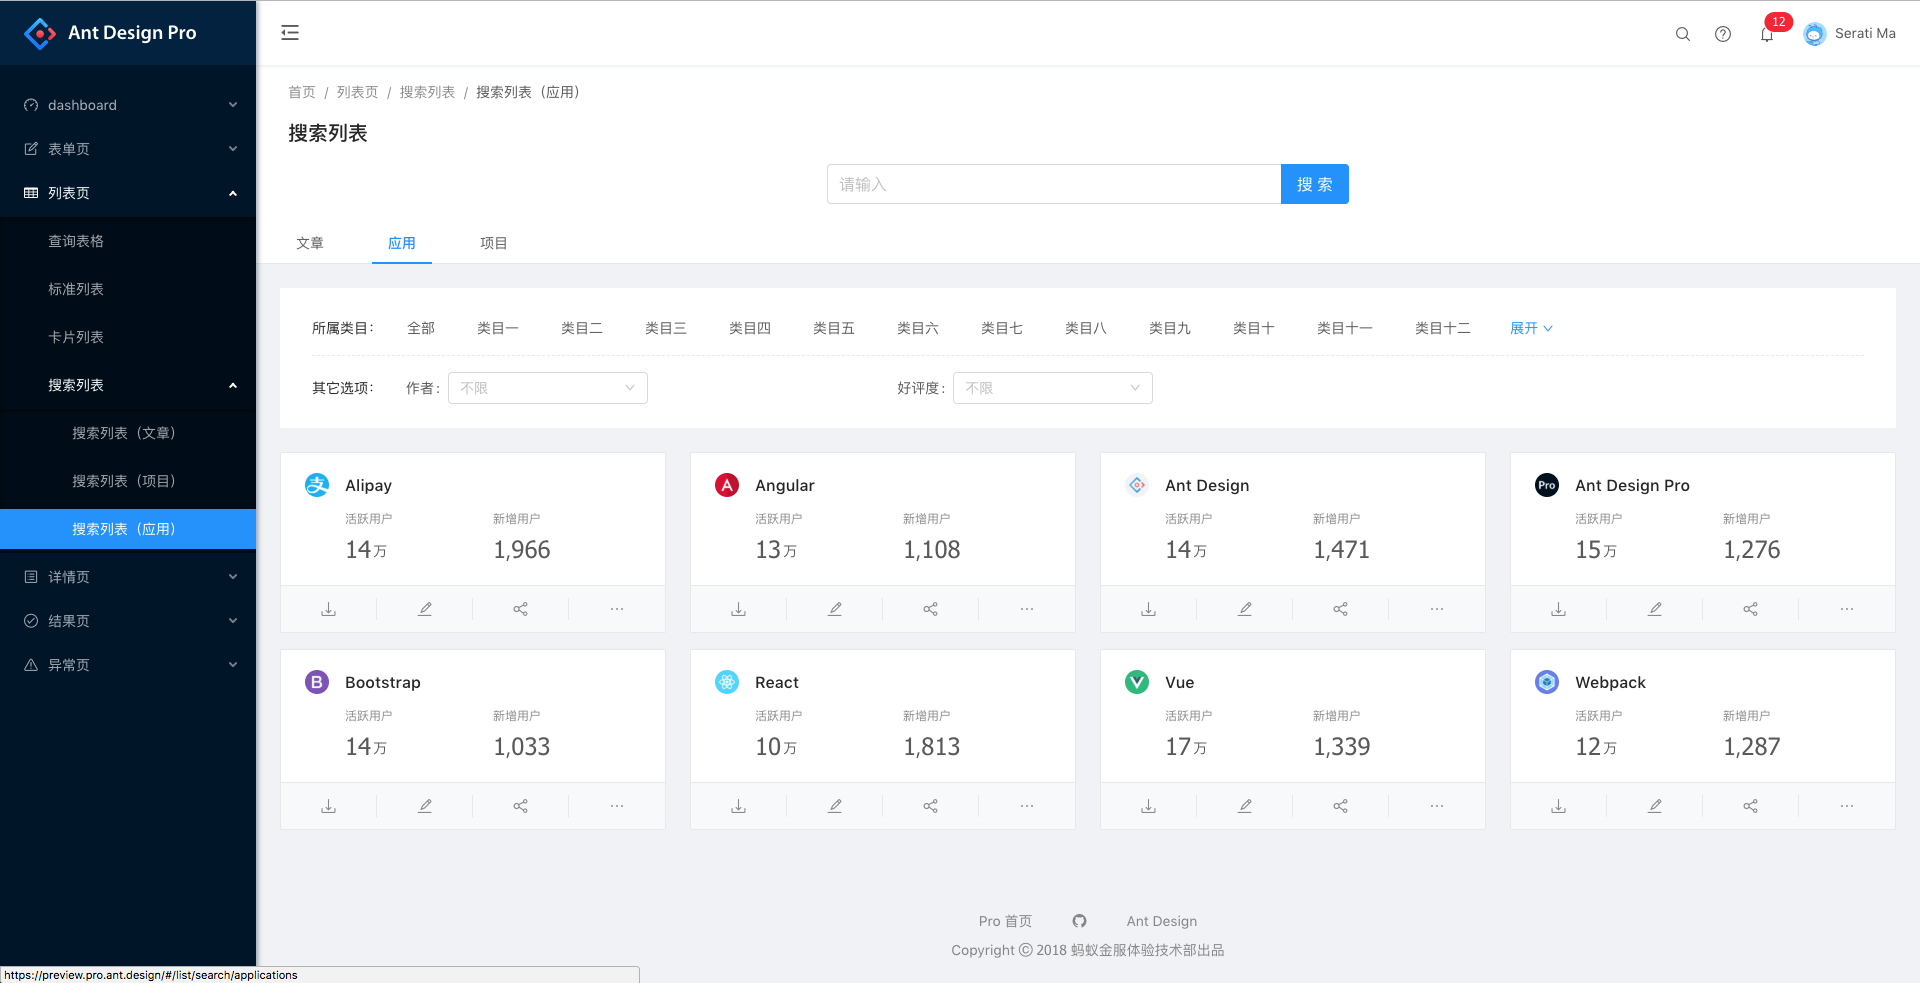Edit the Ant Design Pro card
This screenshot has width=1920, height=983.
[1655, 609]
